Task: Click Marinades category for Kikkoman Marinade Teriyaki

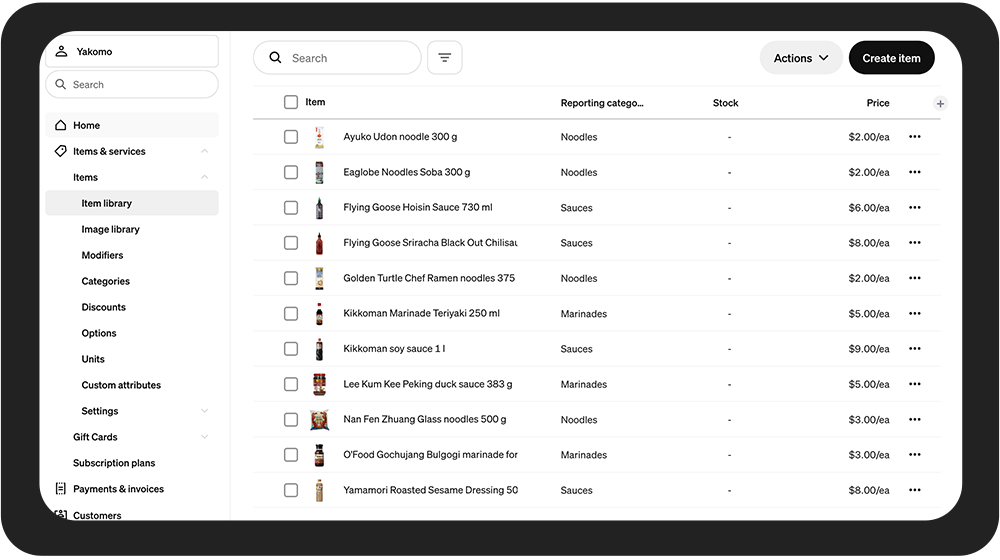Action: [584, 314]
